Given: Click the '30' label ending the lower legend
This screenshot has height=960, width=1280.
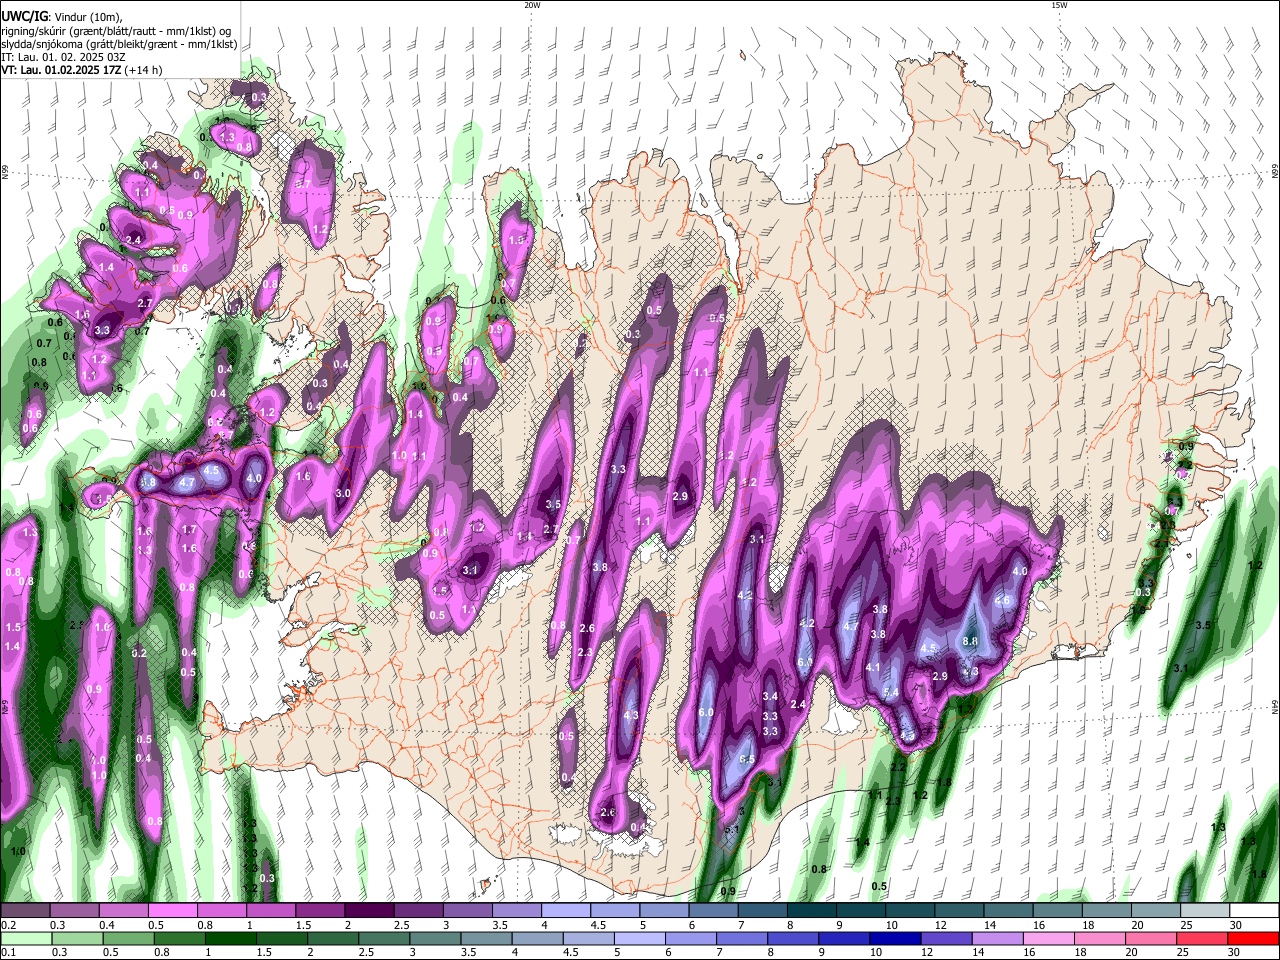Looking at the screenshot, I should (x=1236, y=953).
